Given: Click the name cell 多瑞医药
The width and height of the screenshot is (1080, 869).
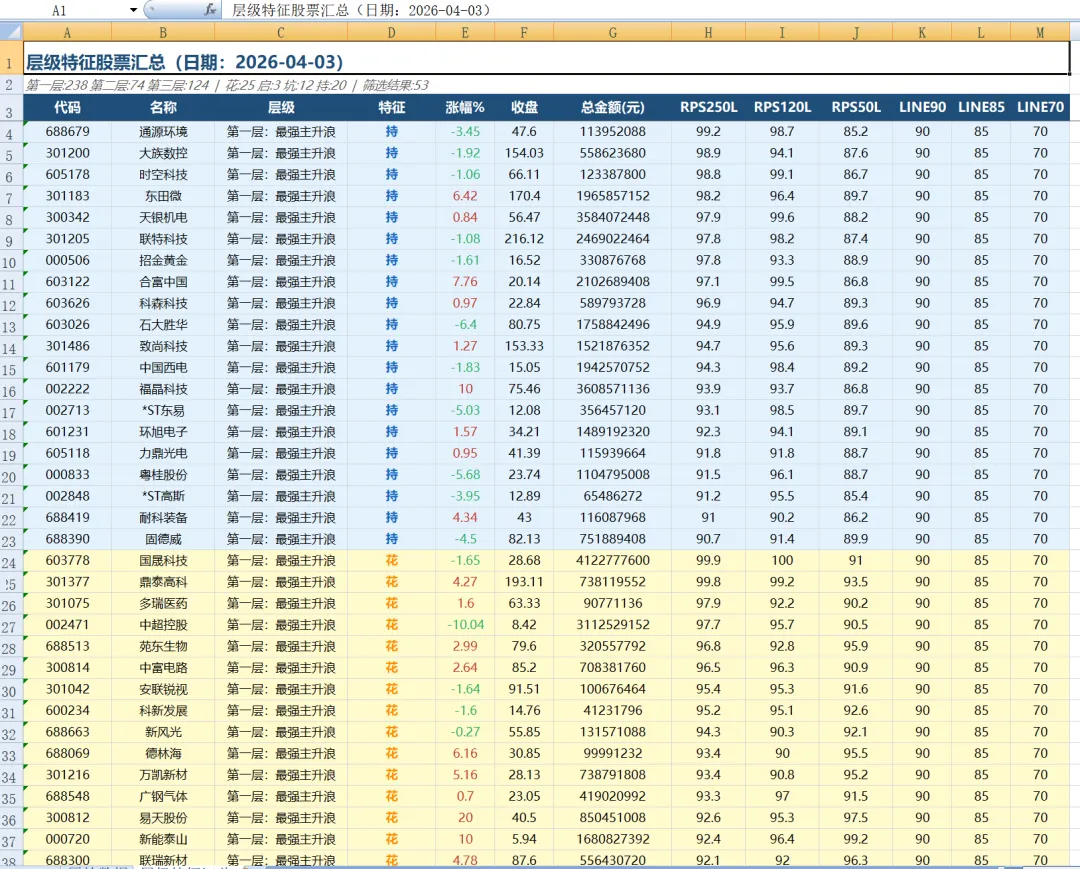Looking at the screenshot, I should coord(163,603).
